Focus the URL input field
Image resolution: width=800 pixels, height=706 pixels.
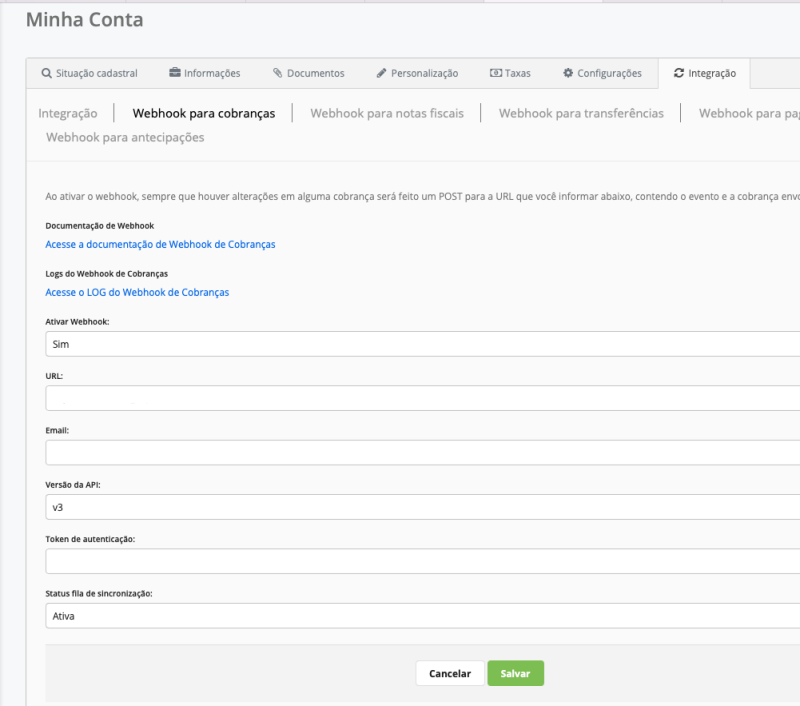(x=422, y=398)
